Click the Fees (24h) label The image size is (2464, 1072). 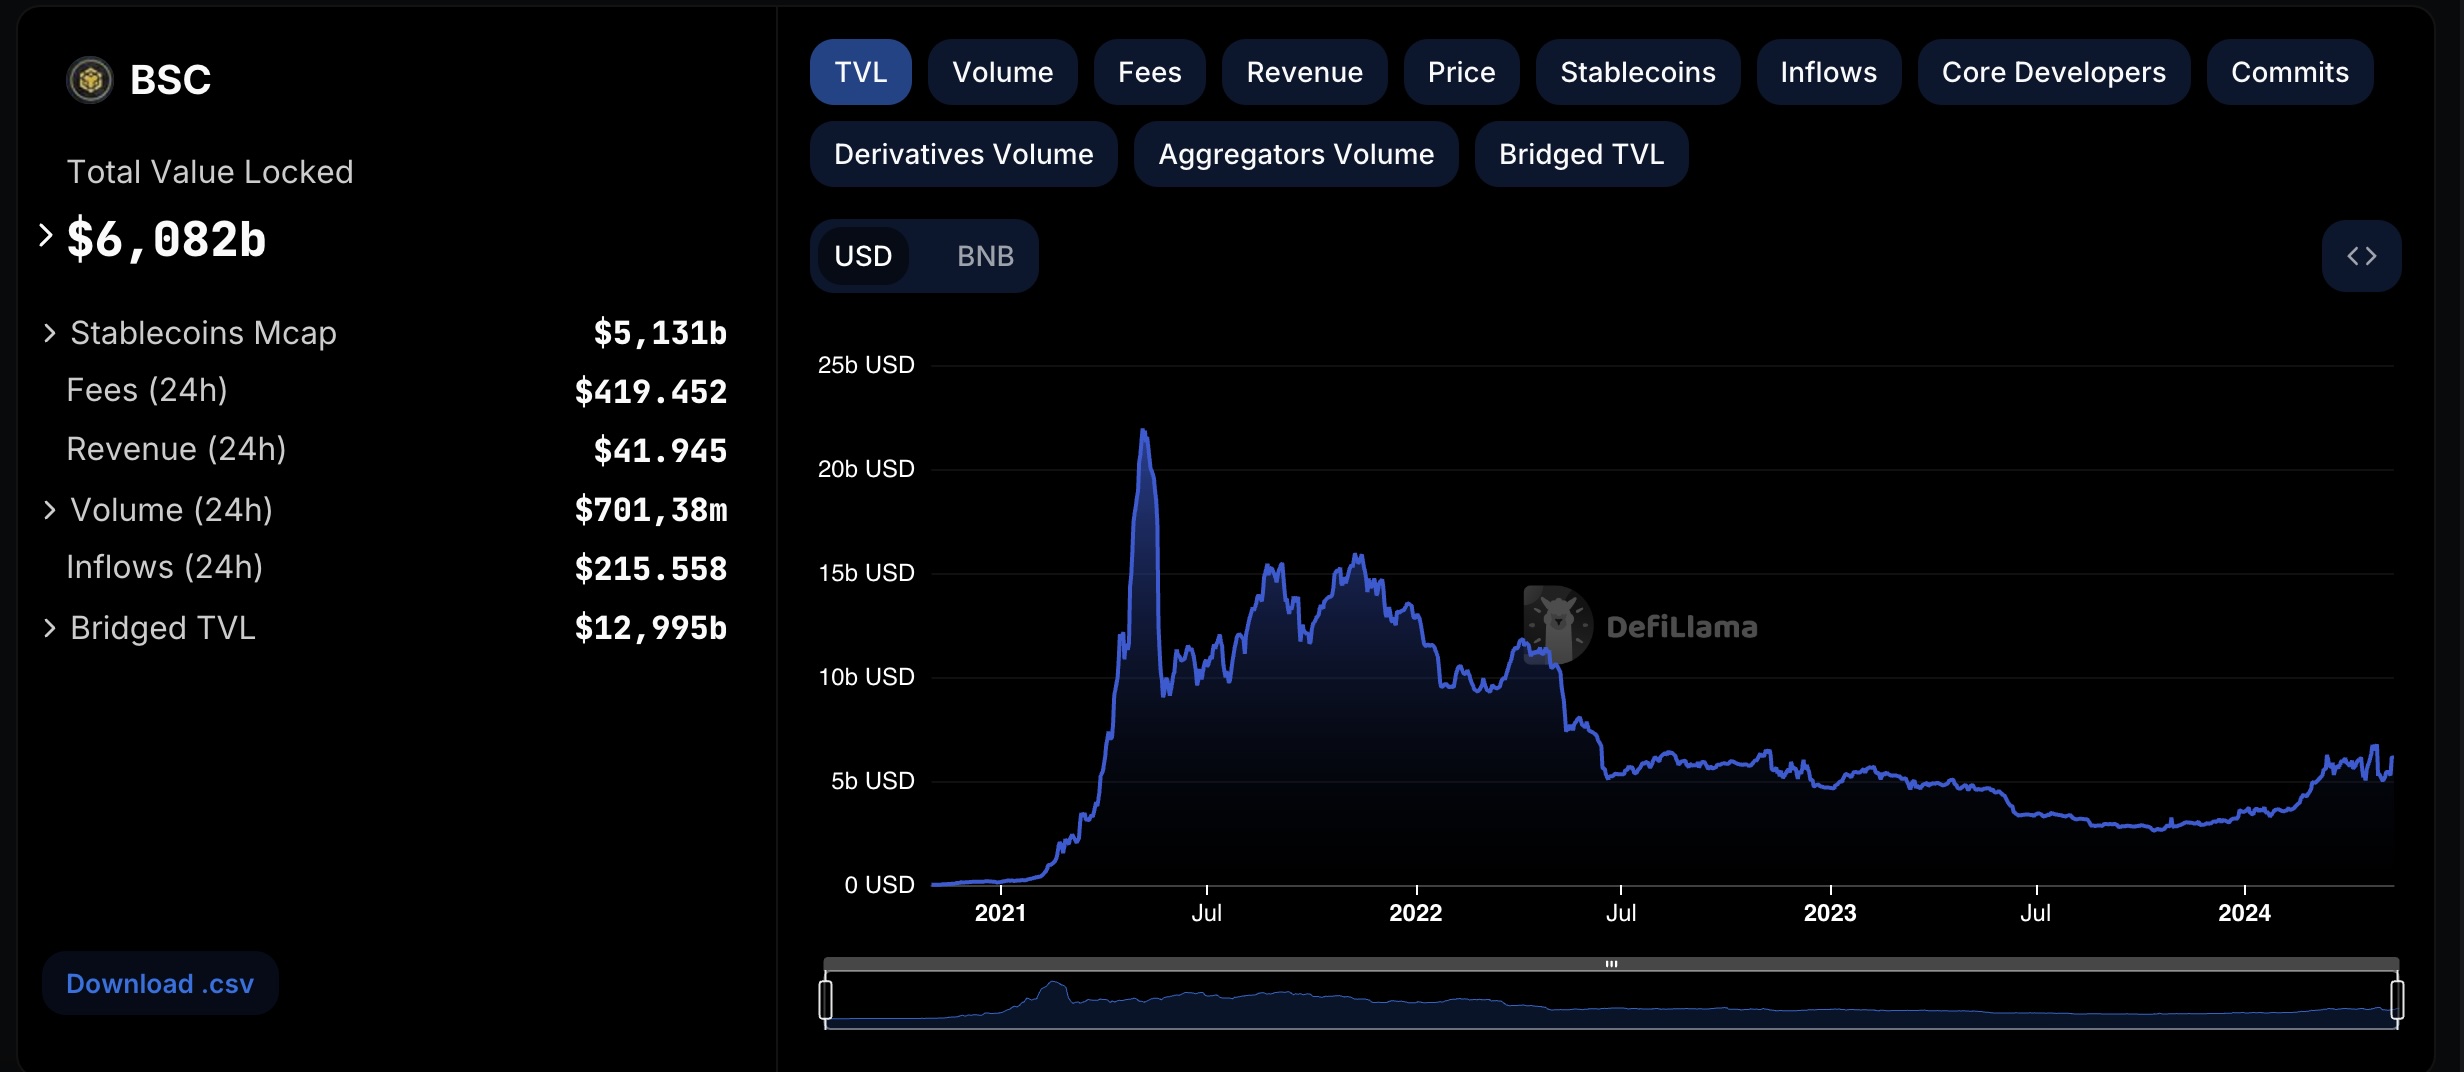click(147, 390)
